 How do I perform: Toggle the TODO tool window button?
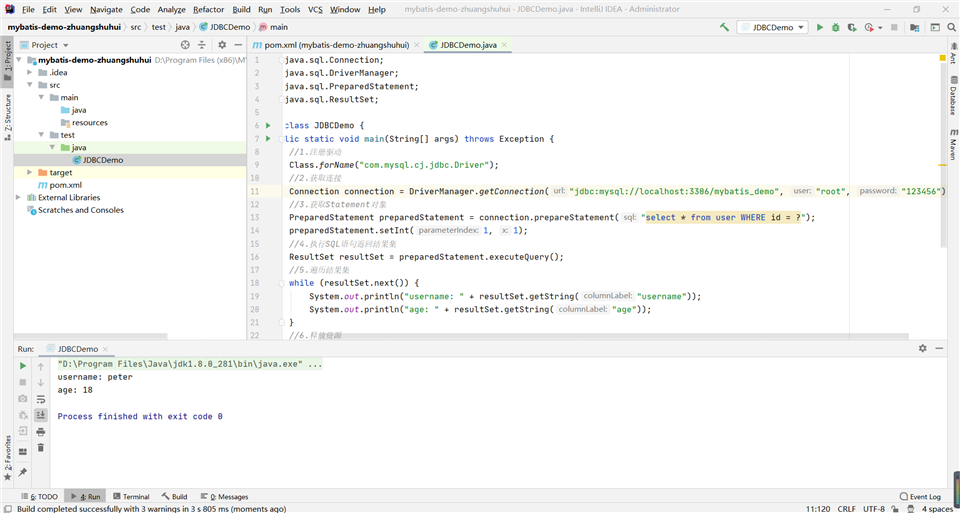[x=40, y=496]
